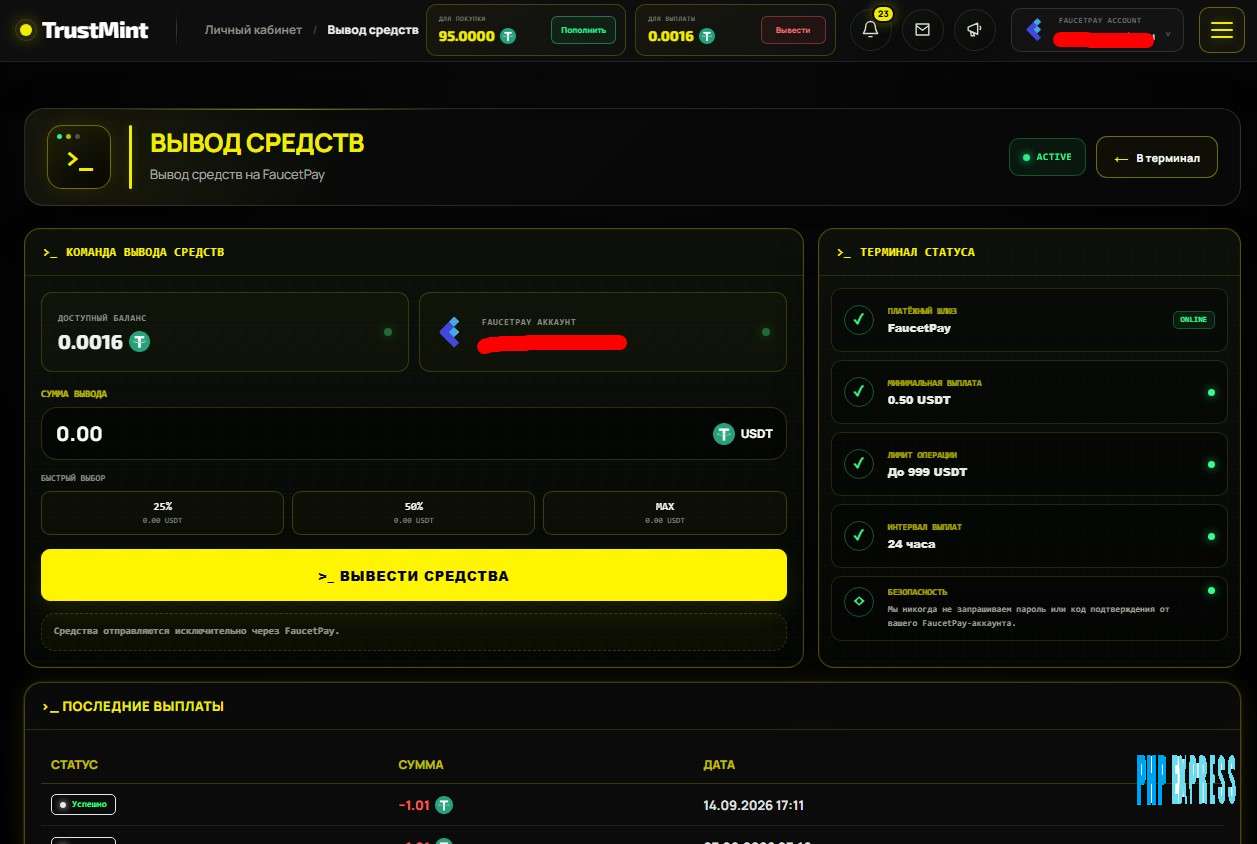Image resolution: width=1257 pixels, height=844 pixels.
Task: Click the ДАТА column header
Action: pos(719,764)
